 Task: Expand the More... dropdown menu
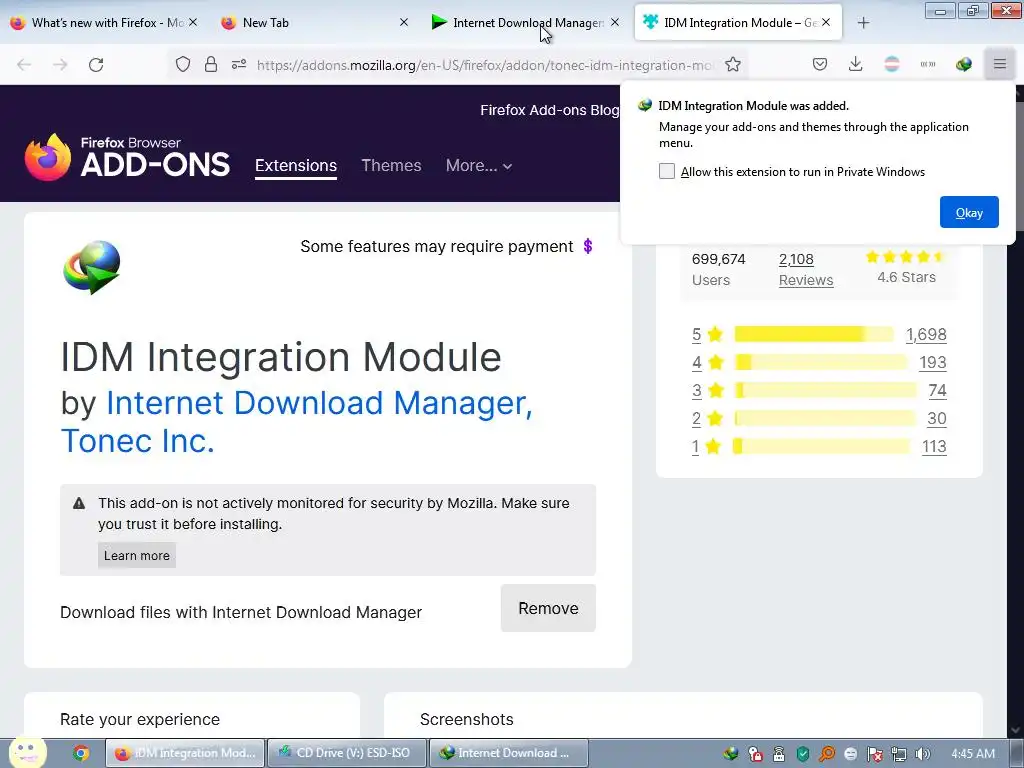point(479,166)
